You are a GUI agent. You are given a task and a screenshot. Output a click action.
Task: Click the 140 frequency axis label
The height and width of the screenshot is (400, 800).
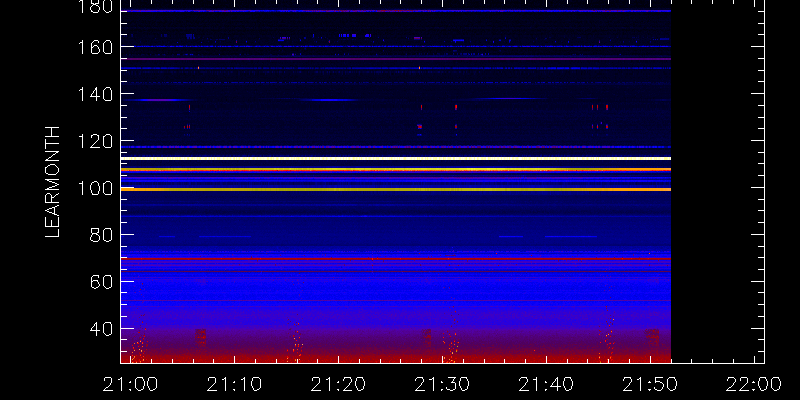[x=95, y=94]
